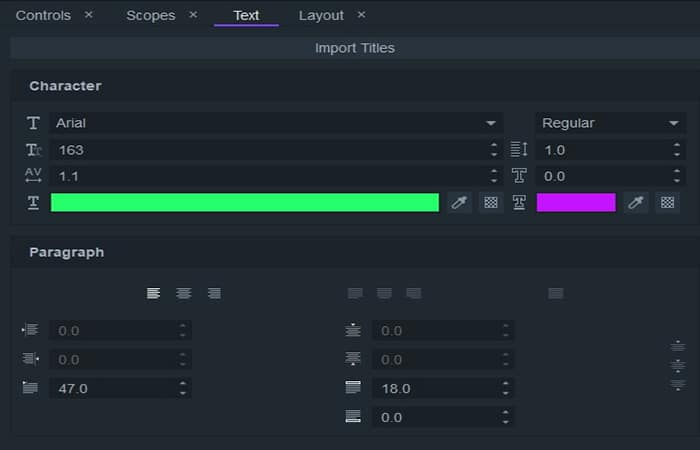This screenshot has height=450, width=700.
Task: Click the font size field showing 163
Action: [x=270, y=150]
